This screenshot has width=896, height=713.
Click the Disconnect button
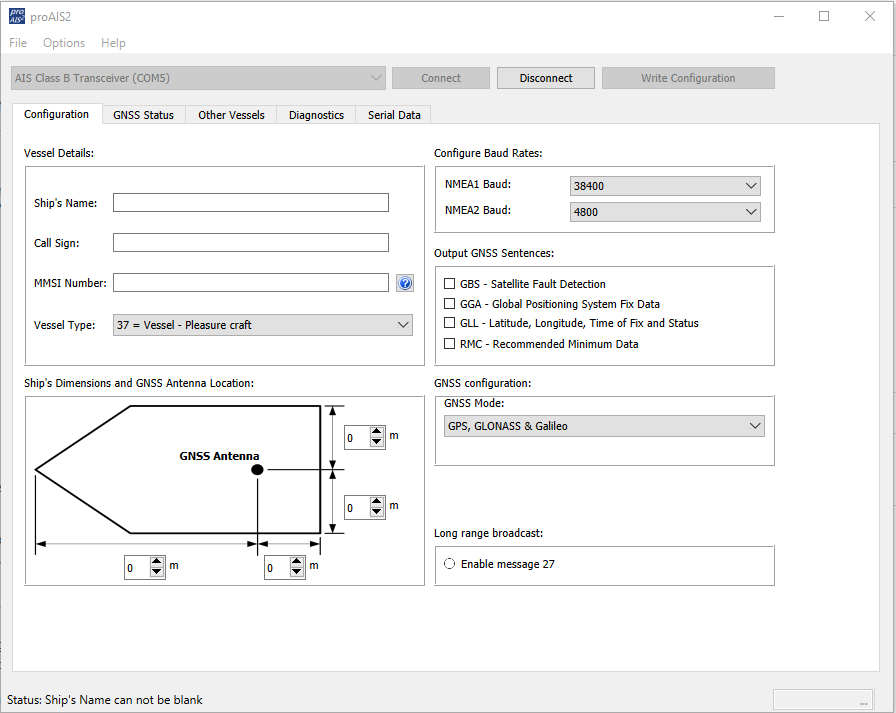tap(546, 78)
